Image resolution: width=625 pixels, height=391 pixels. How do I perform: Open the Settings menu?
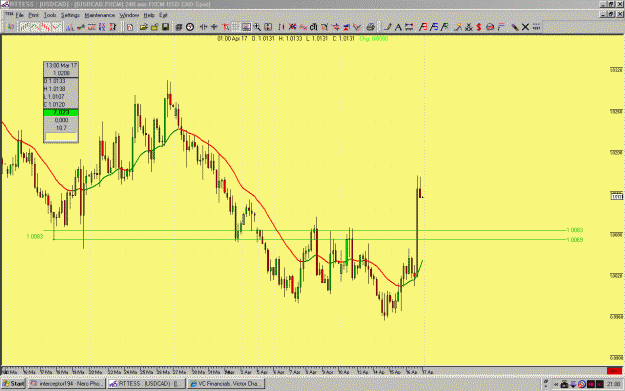pos(70,15)
